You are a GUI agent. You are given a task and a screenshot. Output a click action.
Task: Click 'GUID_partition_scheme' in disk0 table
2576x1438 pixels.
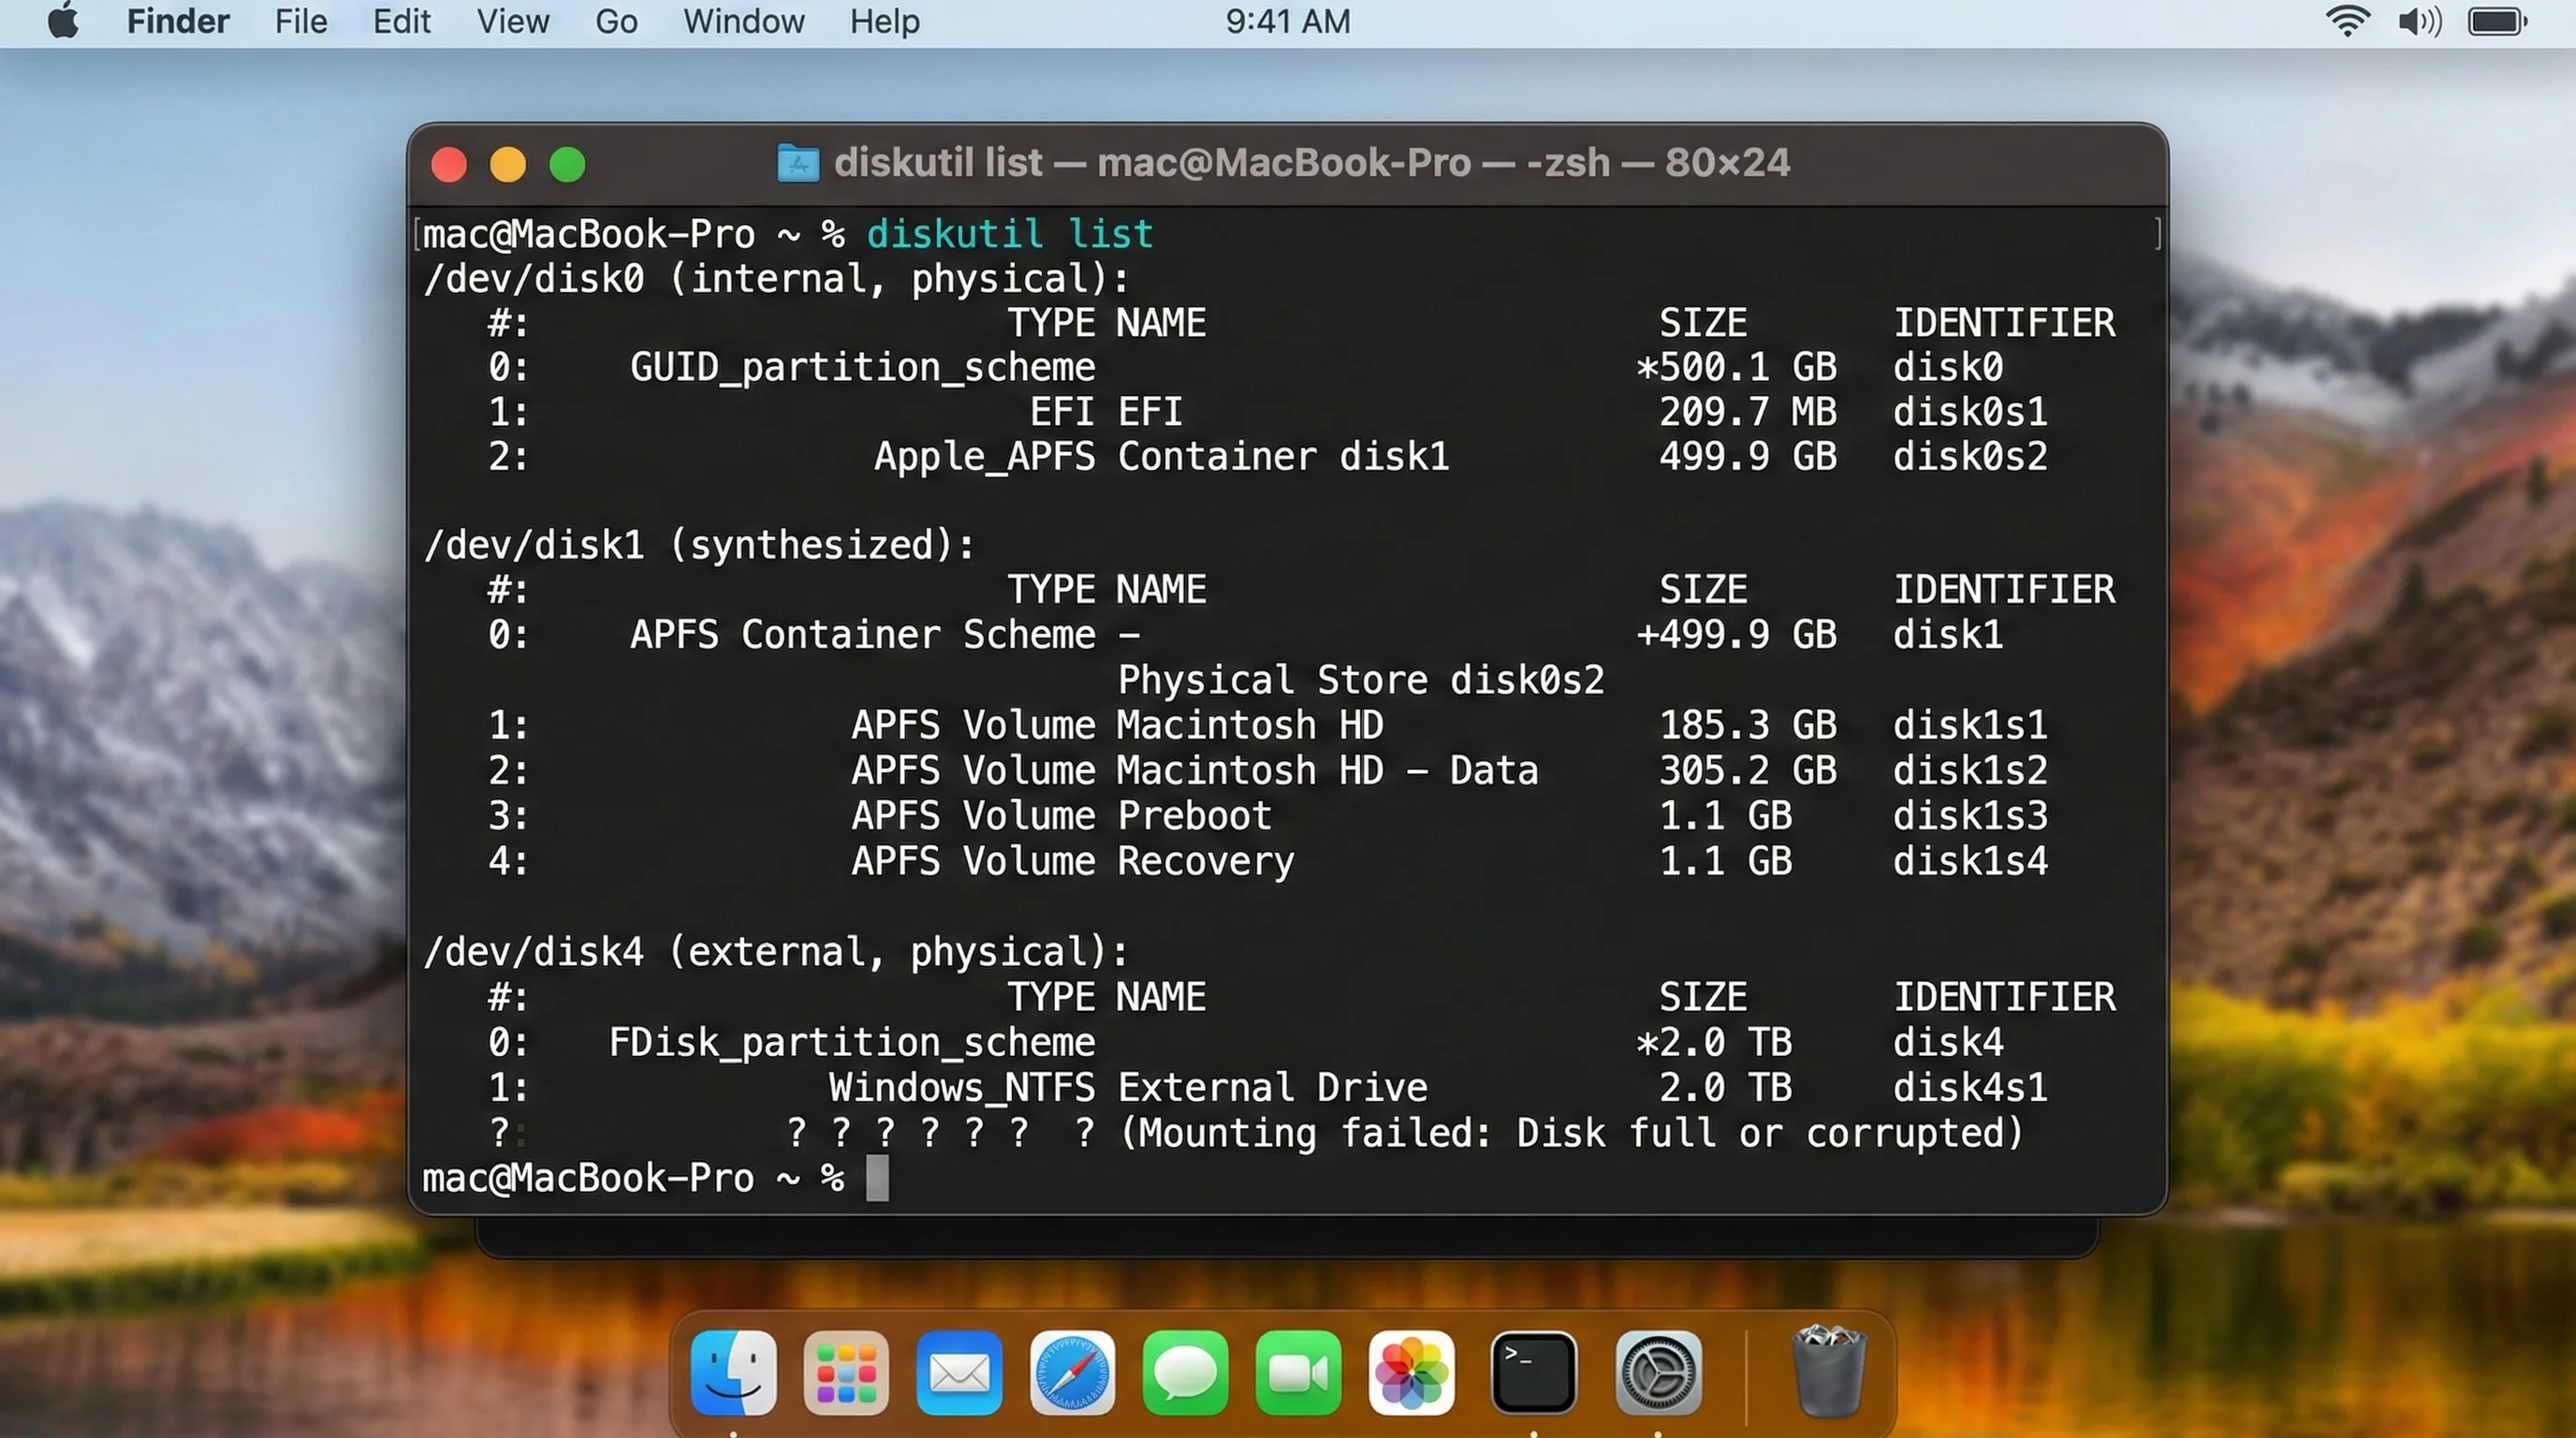863,368
